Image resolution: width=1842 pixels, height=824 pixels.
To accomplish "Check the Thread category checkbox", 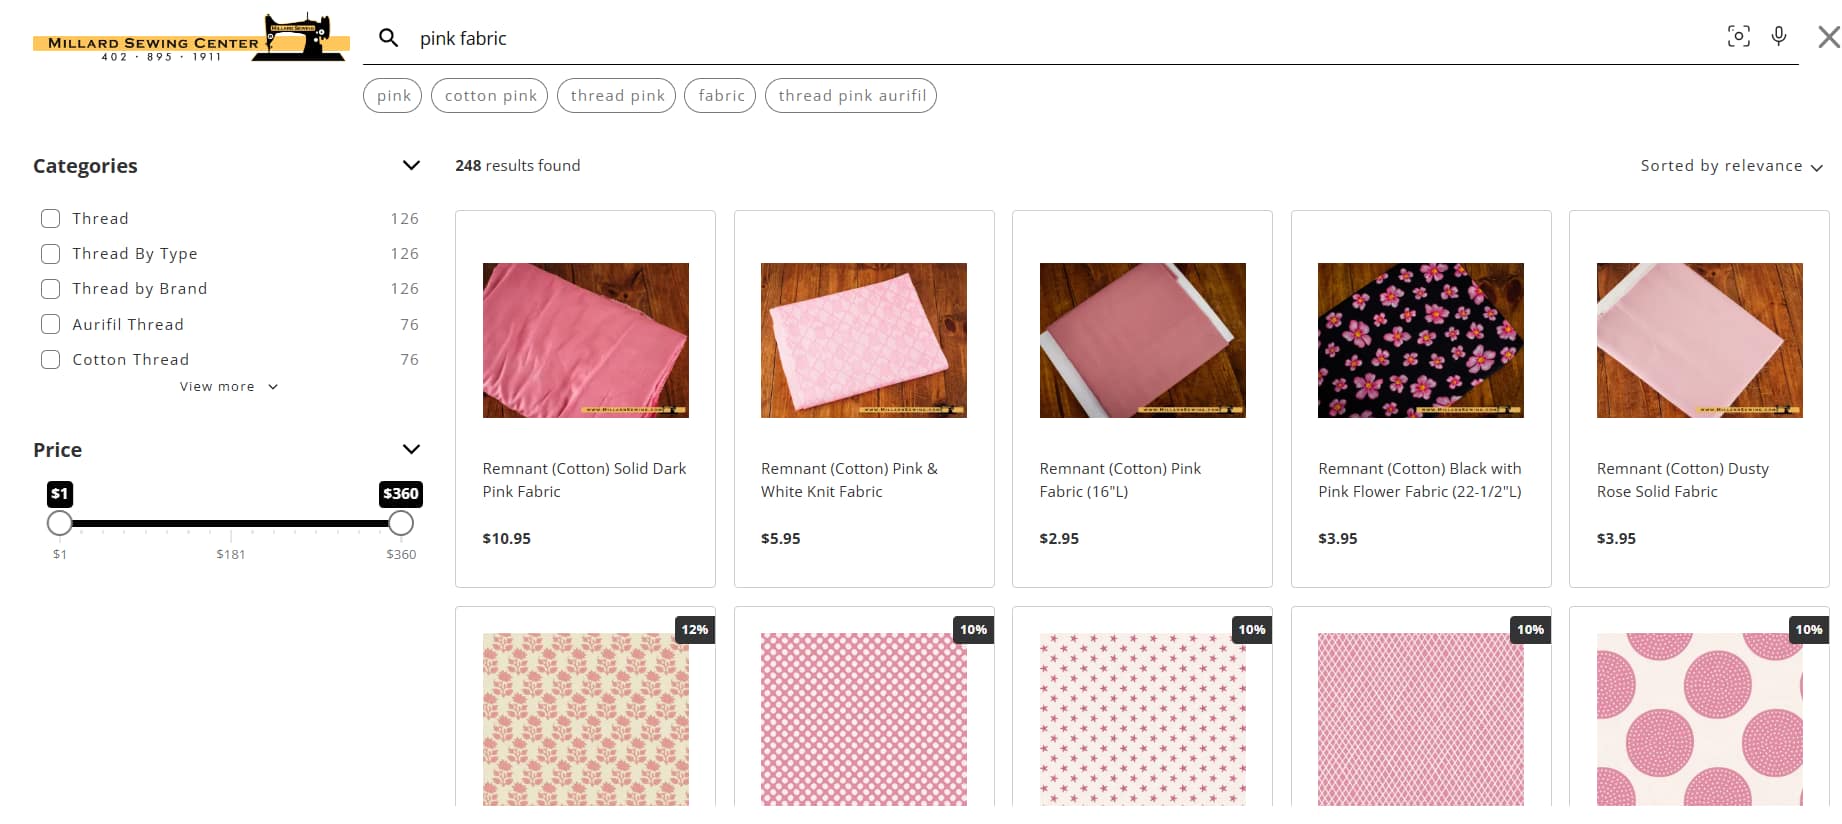I will [50, 219].
